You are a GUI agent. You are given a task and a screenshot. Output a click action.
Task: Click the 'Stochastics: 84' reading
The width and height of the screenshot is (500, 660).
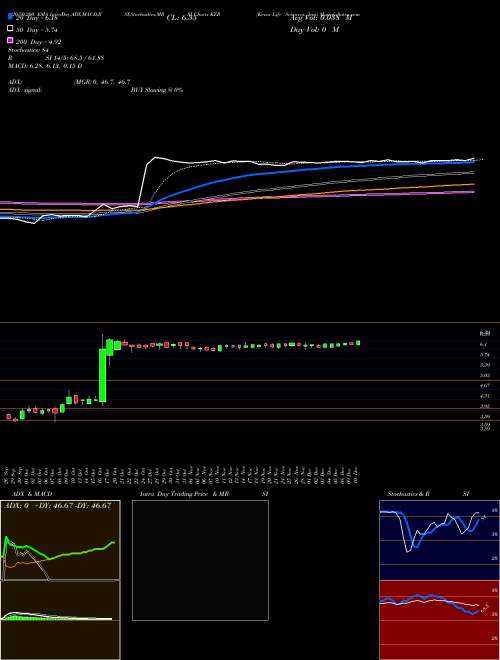(x=29, y=50)
